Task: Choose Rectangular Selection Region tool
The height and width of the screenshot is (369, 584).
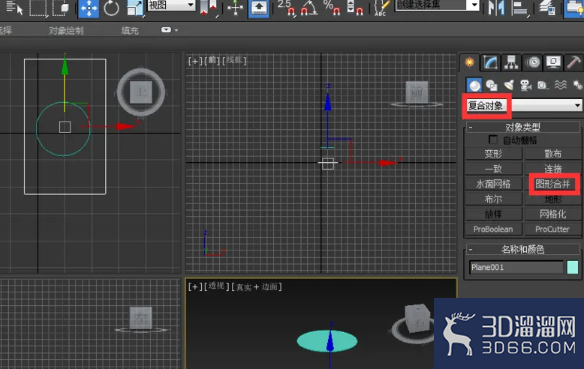Action: [x=38, y=8]
